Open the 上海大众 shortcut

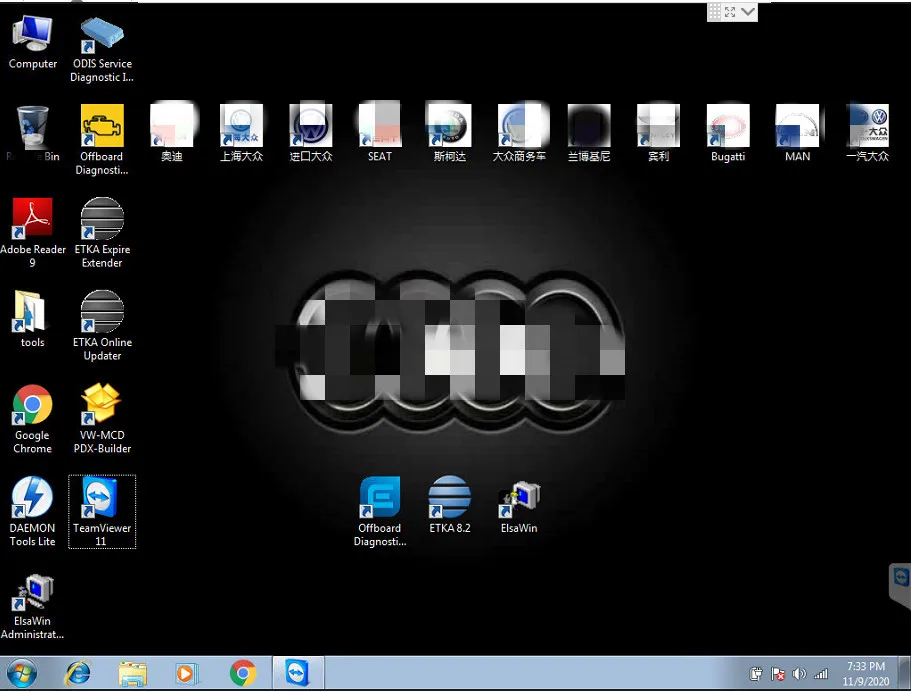point(241,134)
